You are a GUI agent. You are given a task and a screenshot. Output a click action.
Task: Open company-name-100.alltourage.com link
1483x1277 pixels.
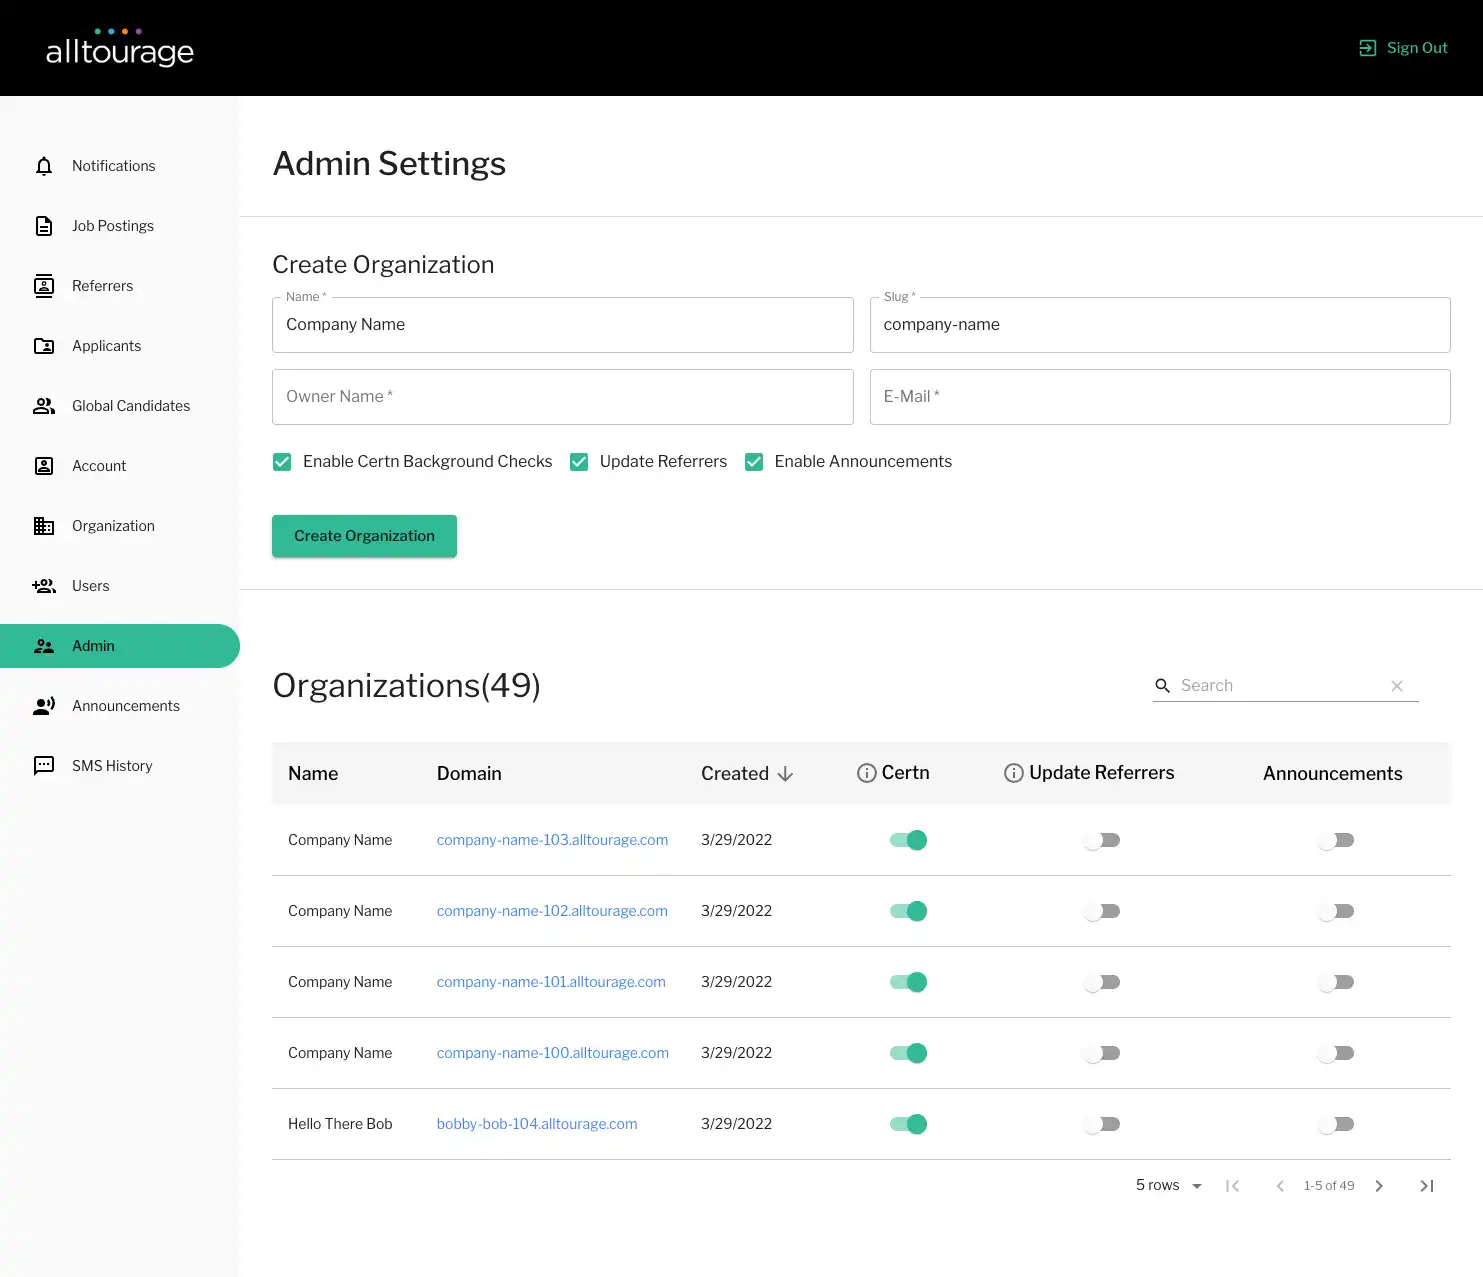553,1053
